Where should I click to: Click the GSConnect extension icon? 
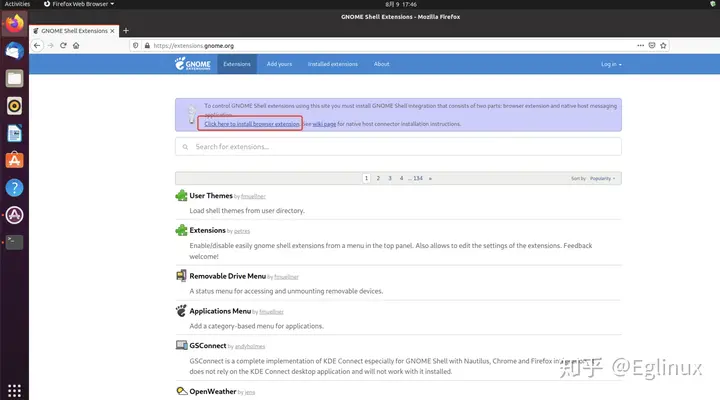pyautogui.click(x=181, y=345)
